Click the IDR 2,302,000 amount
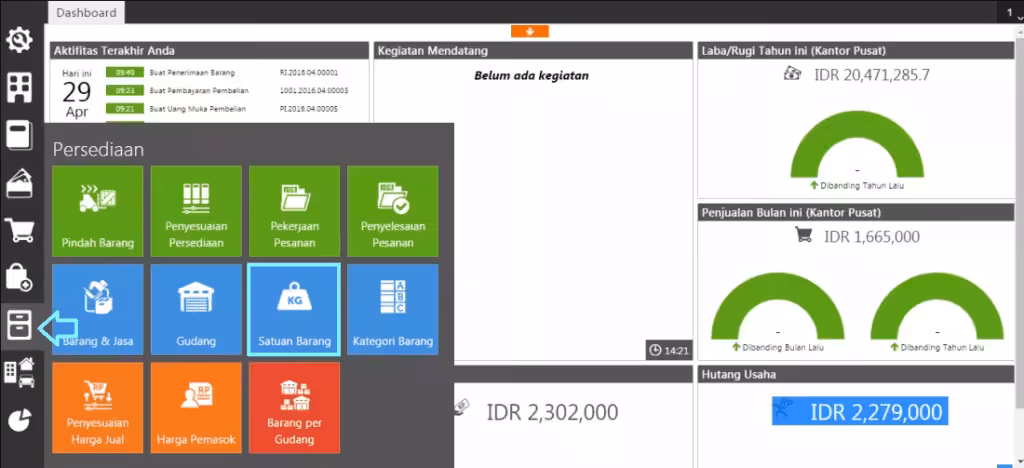 click(x=552, y=412)
